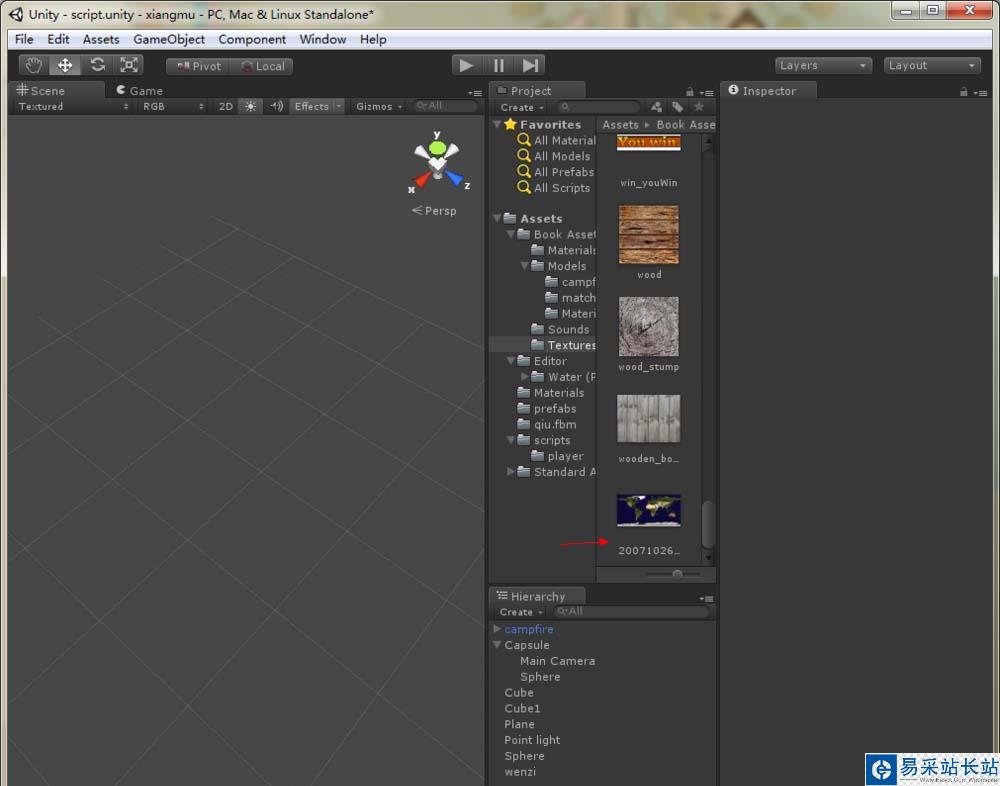Open the Window menu
The image size is (1000, 786).
pos(323,40)
